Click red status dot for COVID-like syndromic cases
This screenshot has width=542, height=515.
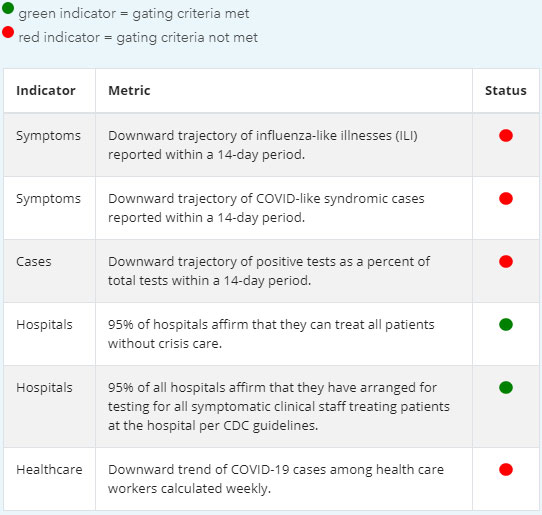coord(506,198)
